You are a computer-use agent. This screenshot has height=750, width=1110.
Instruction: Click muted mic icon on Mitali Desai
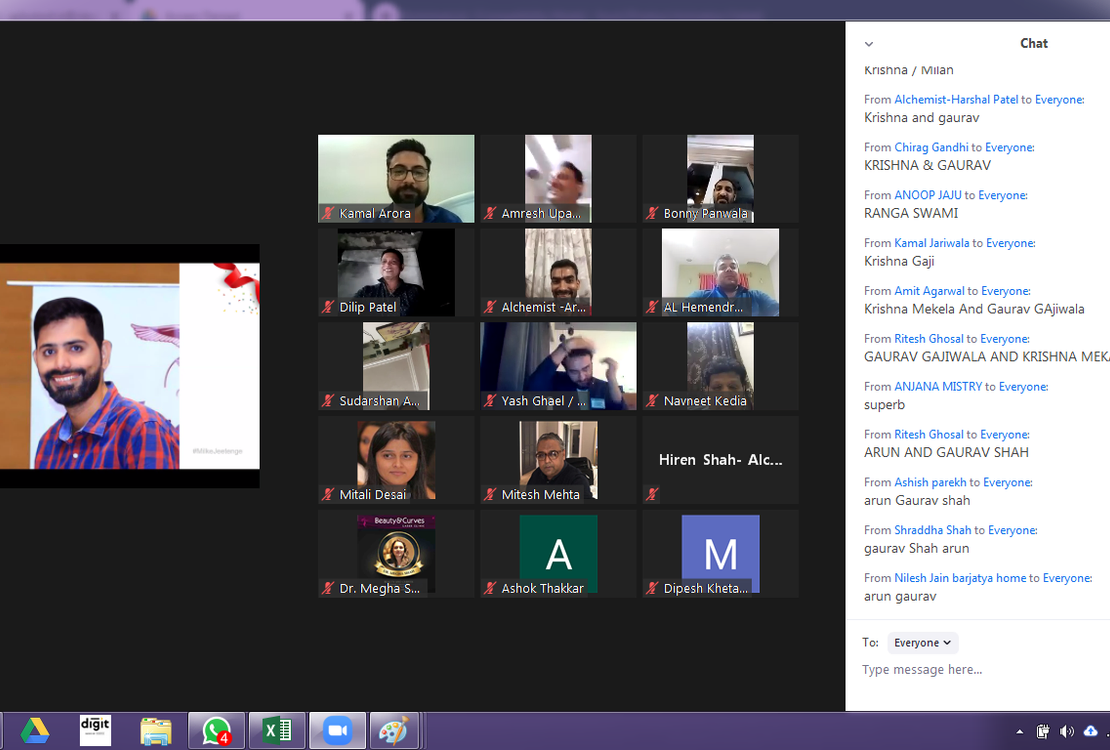pyautogui.click(x=327, y=495)
